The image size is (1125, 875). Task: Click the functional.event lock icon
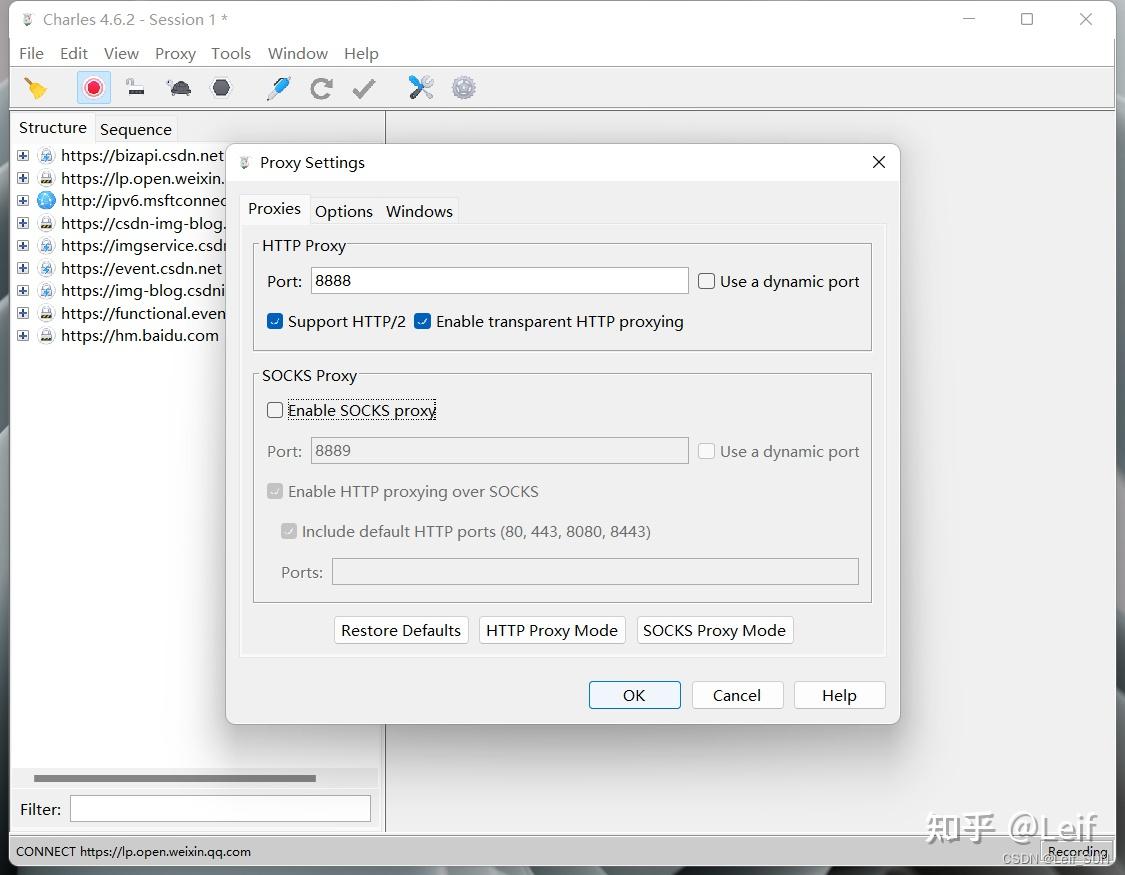(46, 313)
